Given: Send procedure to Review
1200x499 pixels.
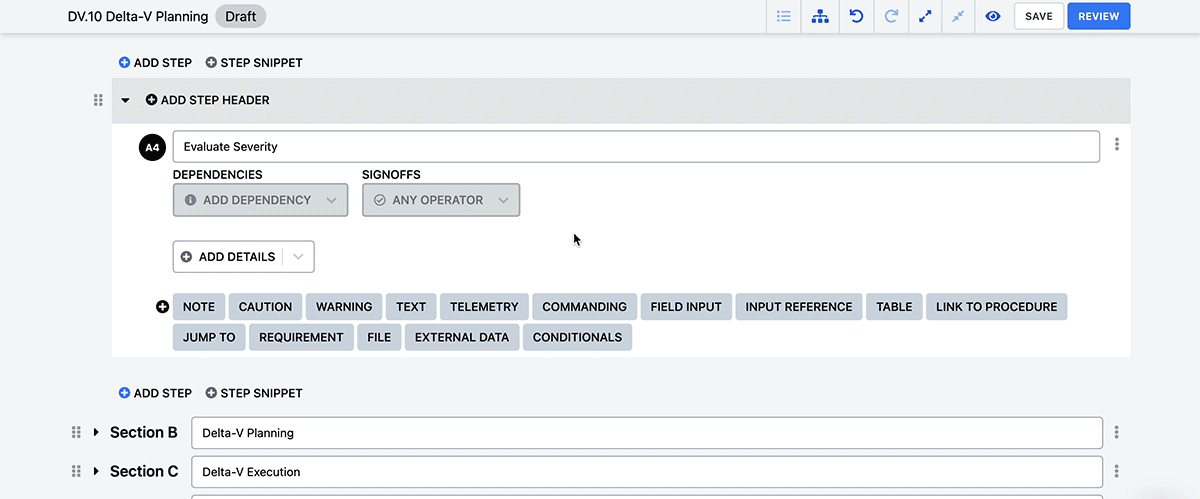Looking at the screenshot, I should pos(1099,17).
